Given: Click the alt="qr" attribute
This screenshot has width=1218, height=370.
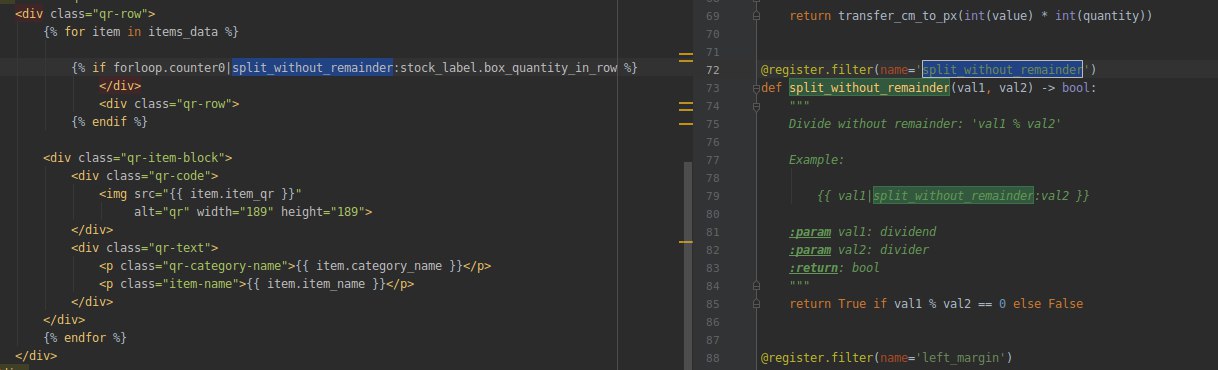Looking at the screenshot, I should pos(161,212).
